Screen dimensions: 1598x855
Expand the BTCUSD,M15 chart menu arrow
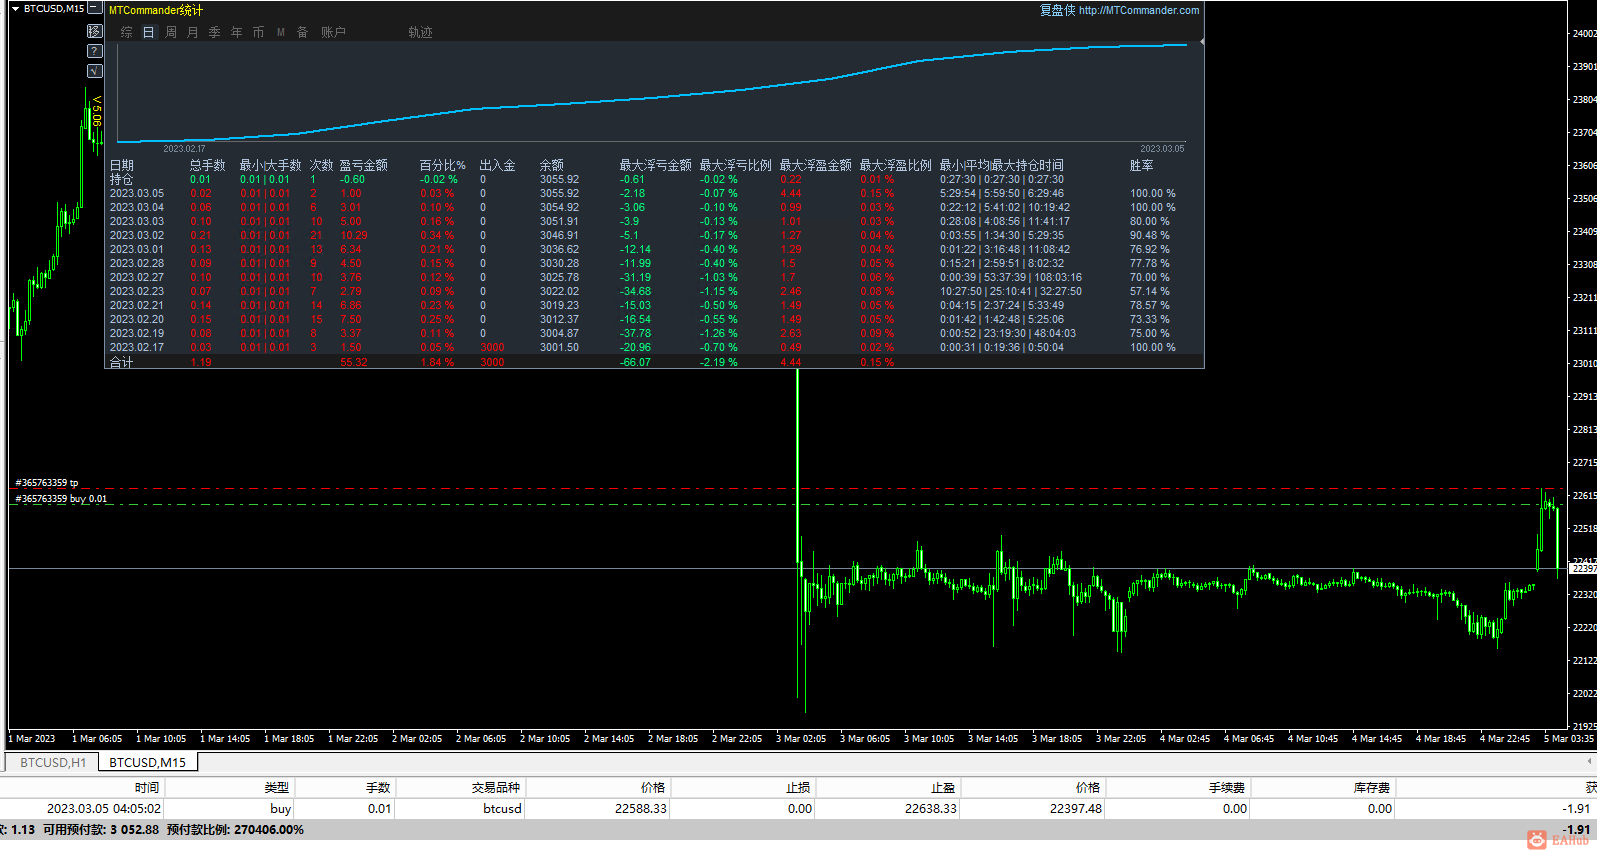(x=15, y=8)
